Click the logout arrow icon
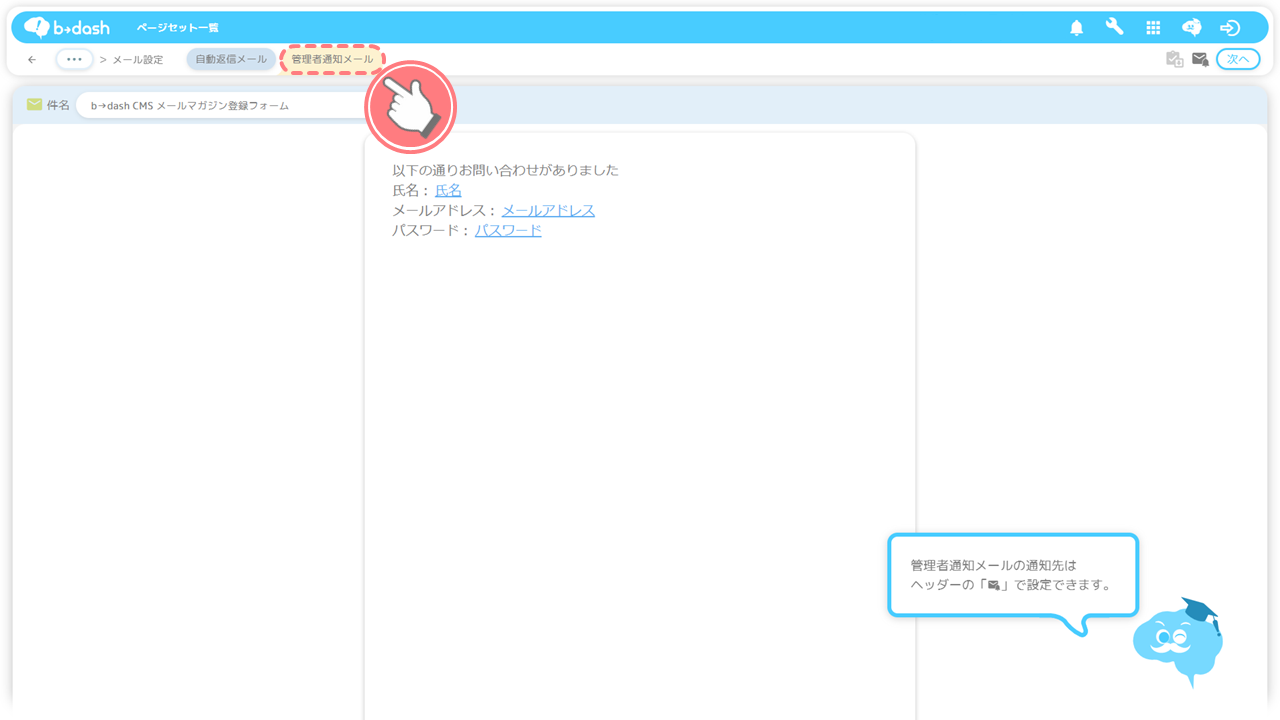 [1230, 28]
